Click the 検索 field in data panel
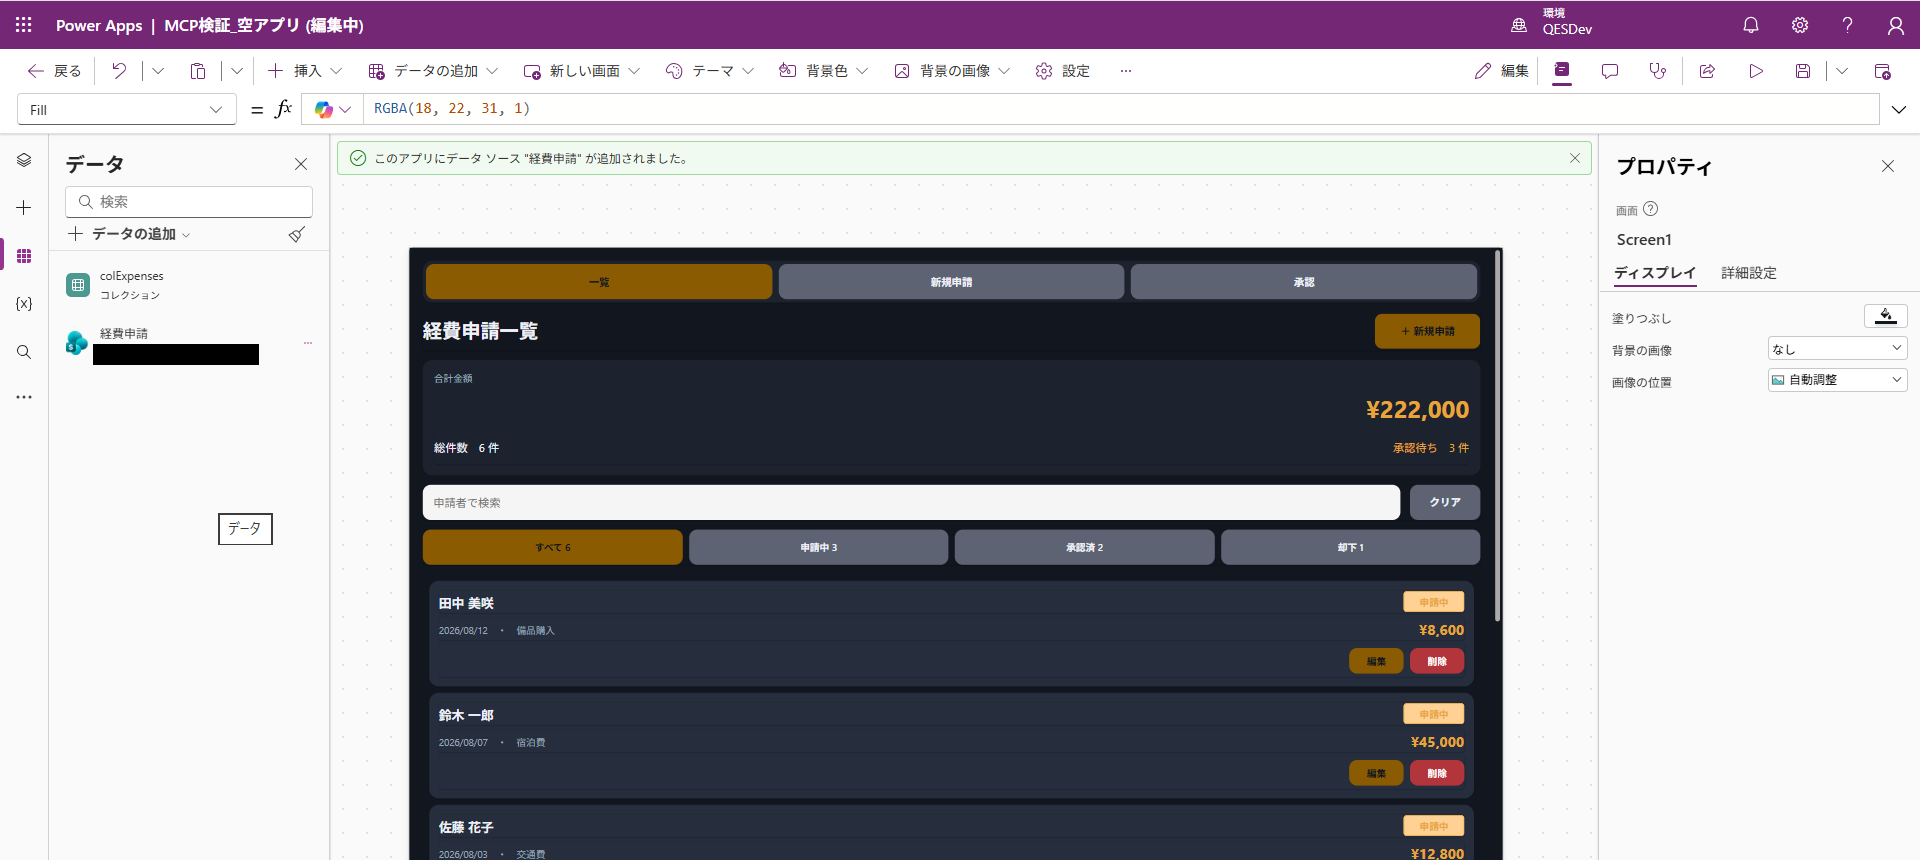Screen dimensions: 1920x860 tap(189, 202)
